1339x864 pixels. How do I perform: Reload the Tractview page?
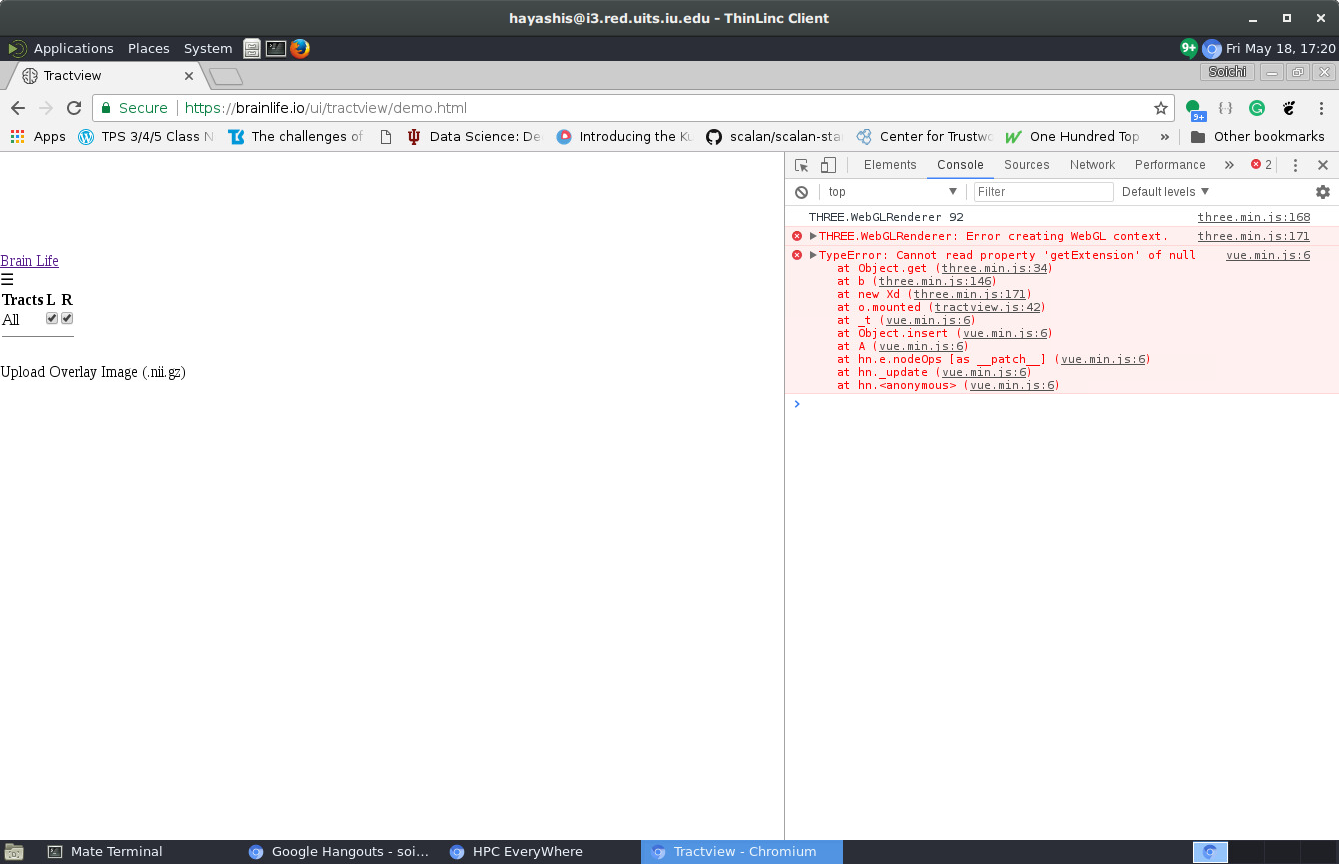pyautogui.click(x=74, y=108)
